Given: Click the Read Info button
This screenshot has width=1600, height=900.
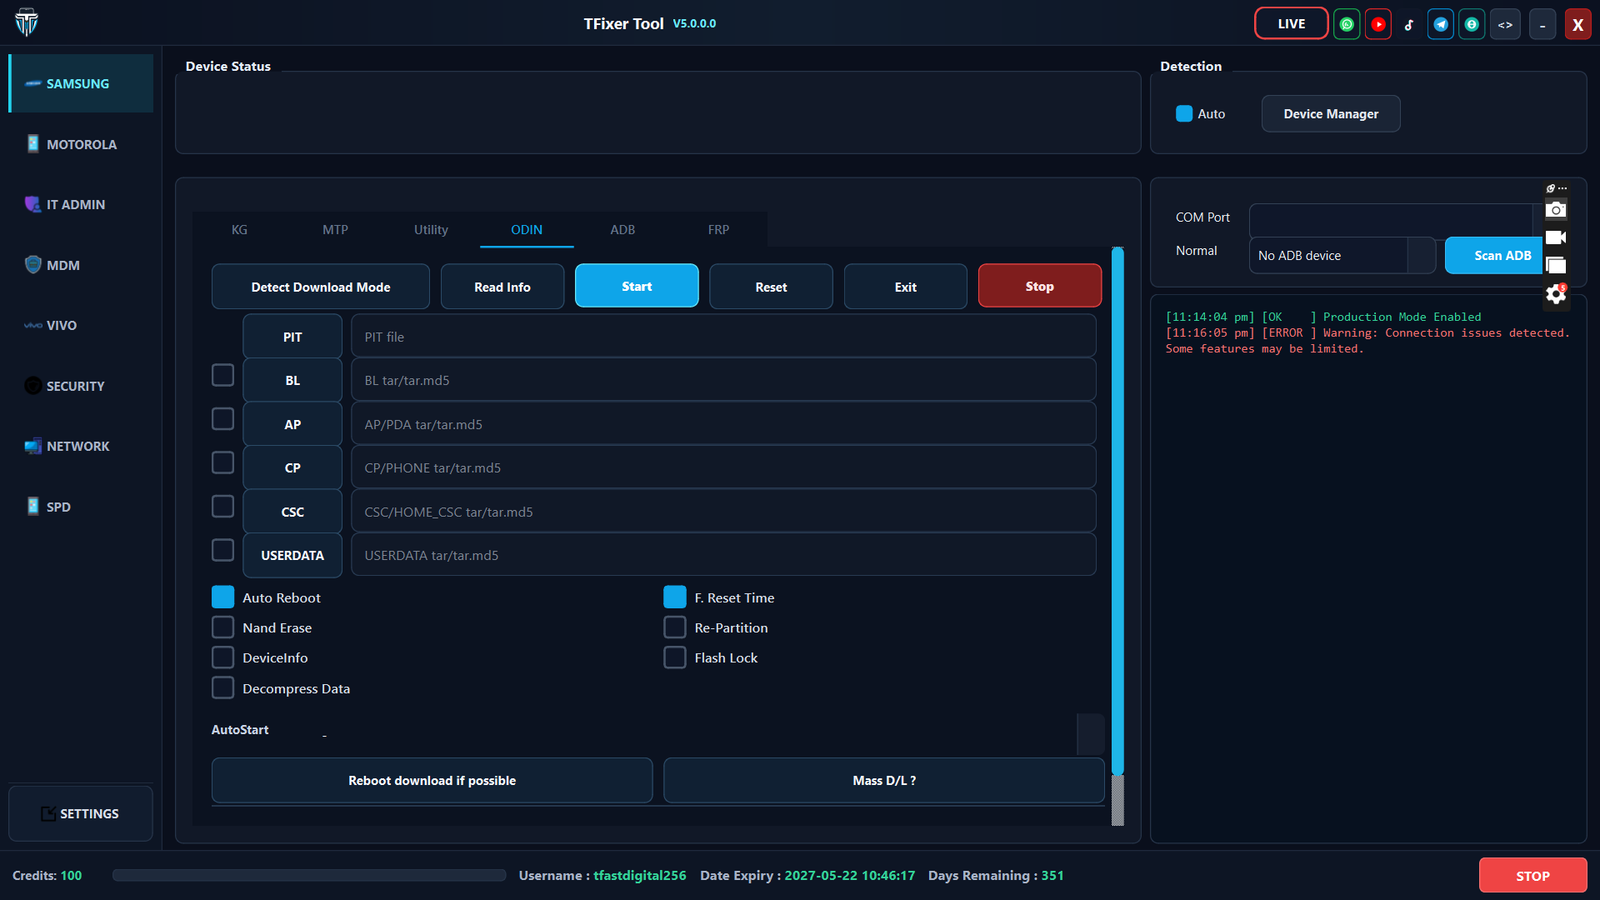Looking at the screenshot, I should [x=502, y=286].
